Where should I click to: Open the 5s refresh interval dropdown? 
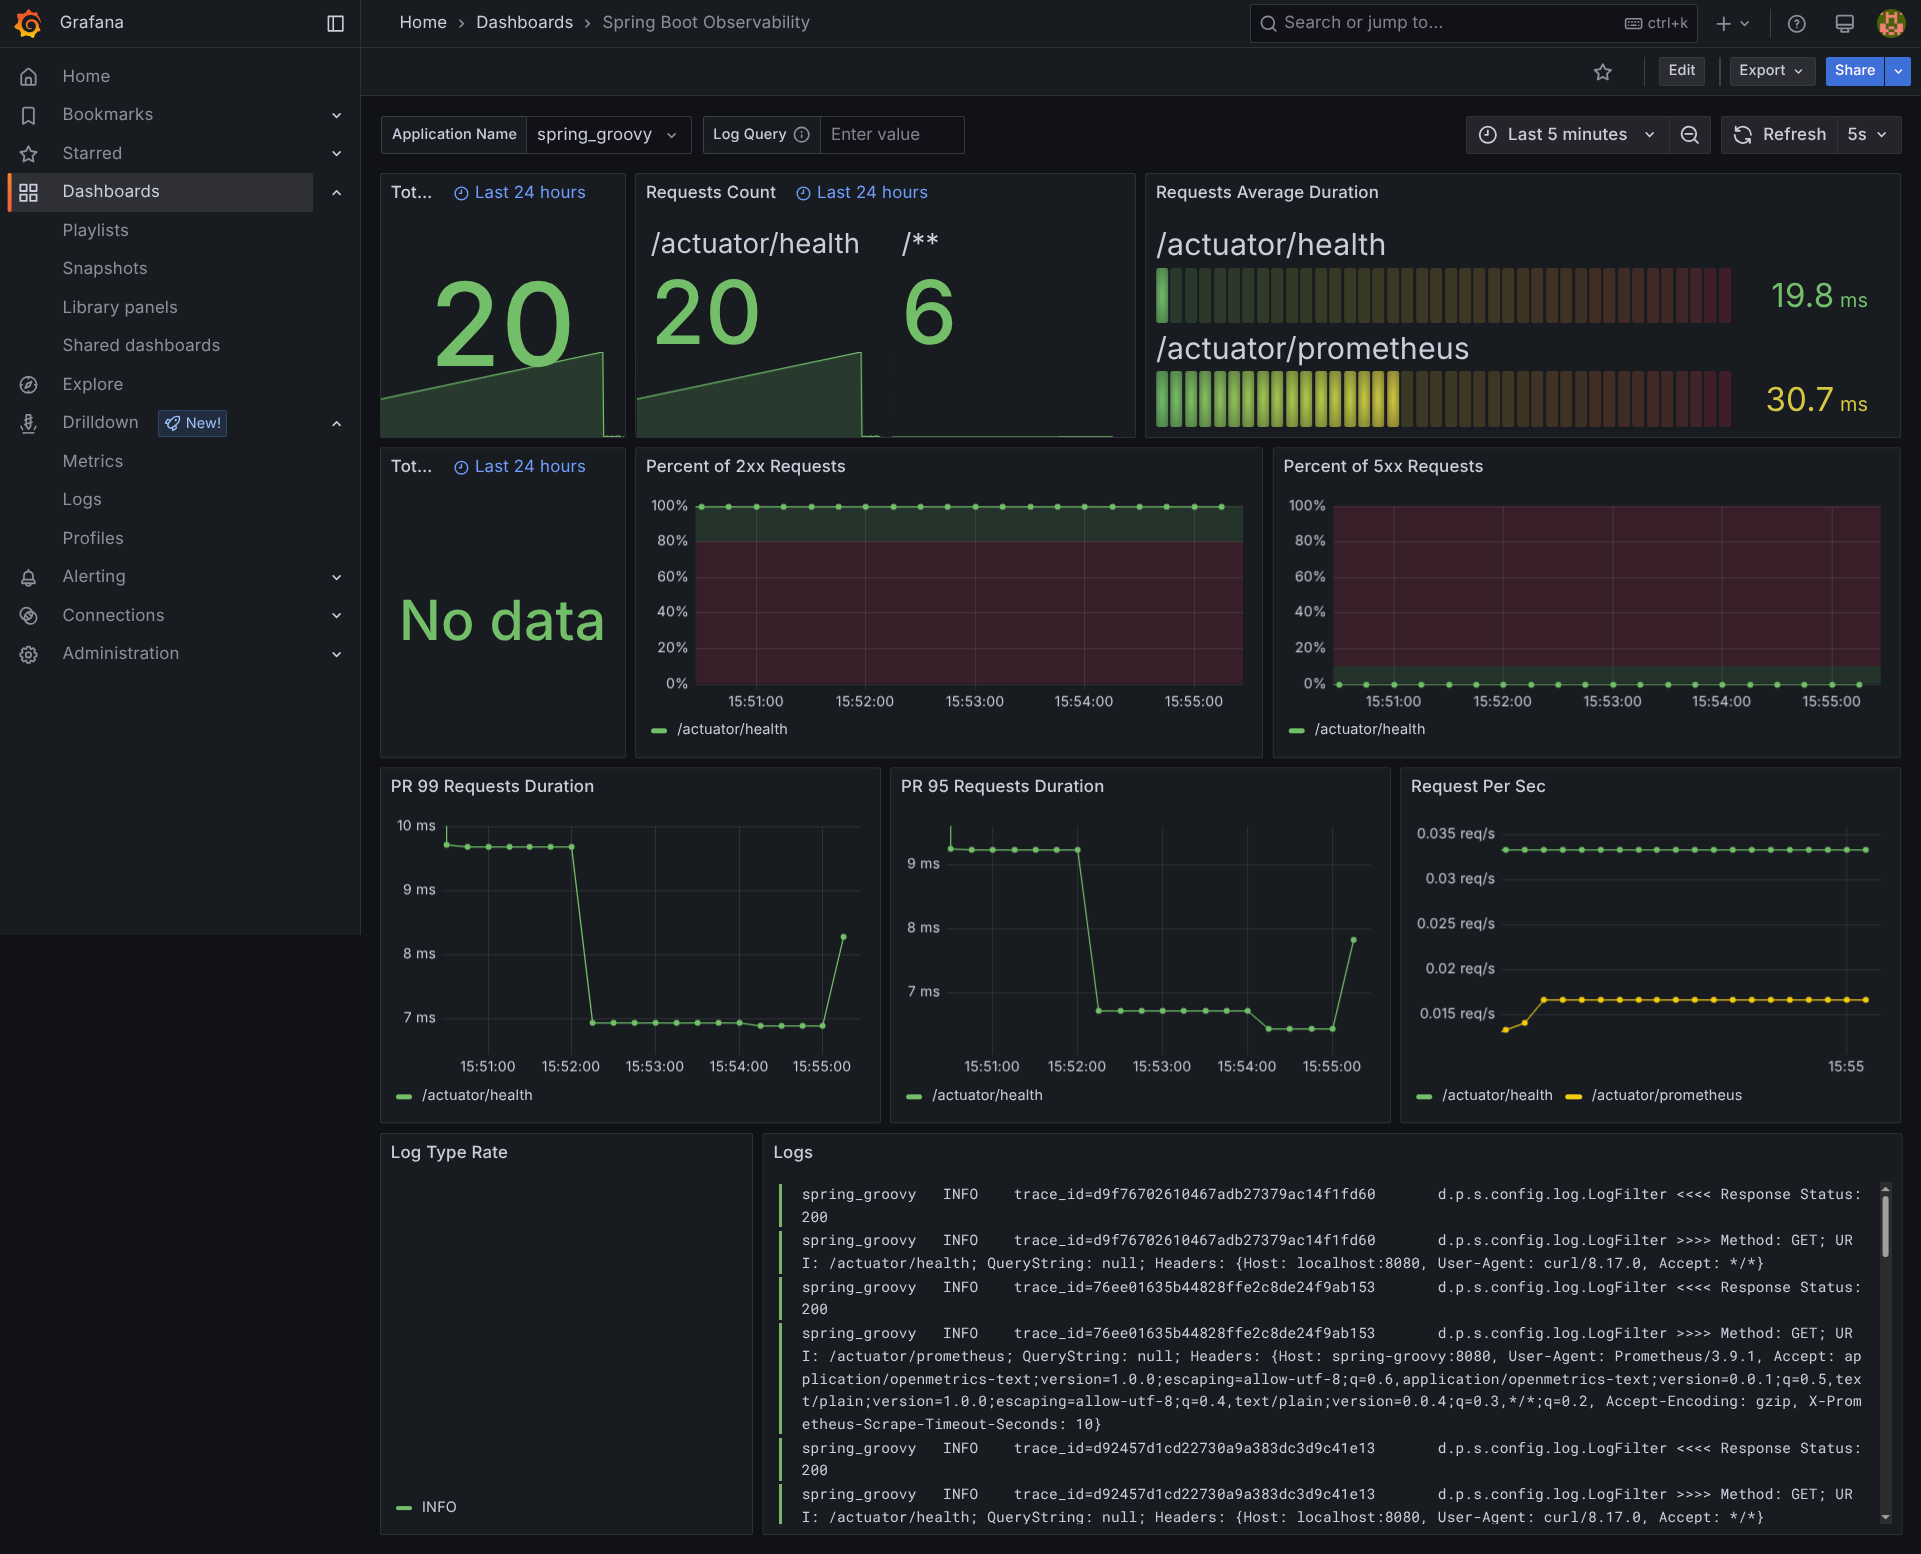click(x=1867, y=135)
